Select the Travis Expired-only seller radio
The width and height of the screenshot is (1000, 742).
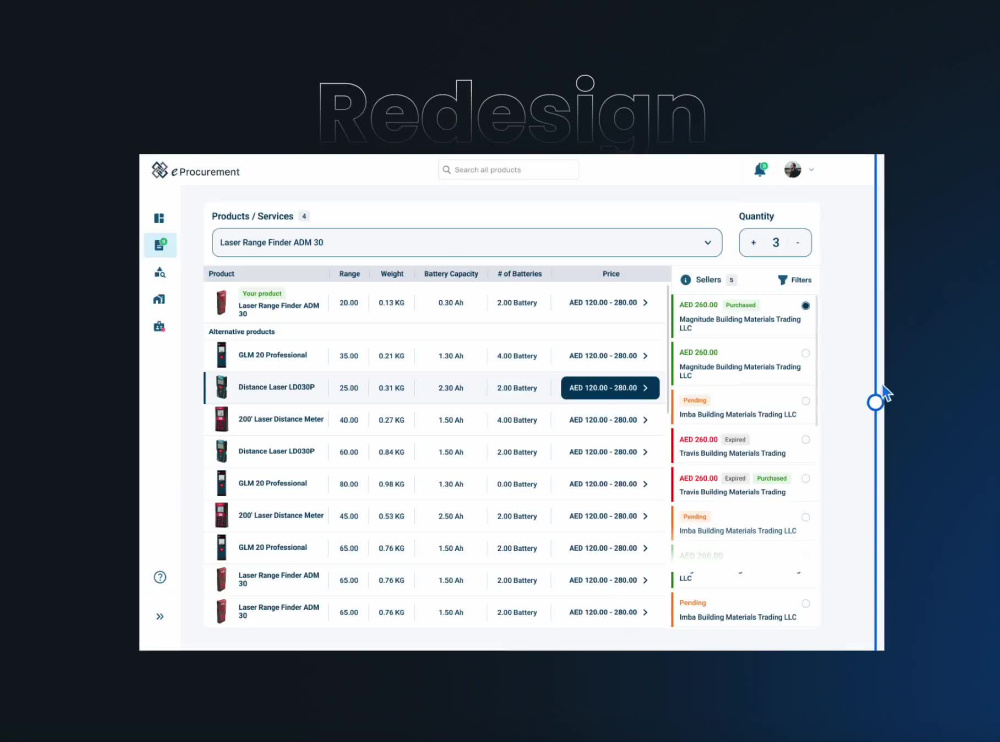(805, 440)
